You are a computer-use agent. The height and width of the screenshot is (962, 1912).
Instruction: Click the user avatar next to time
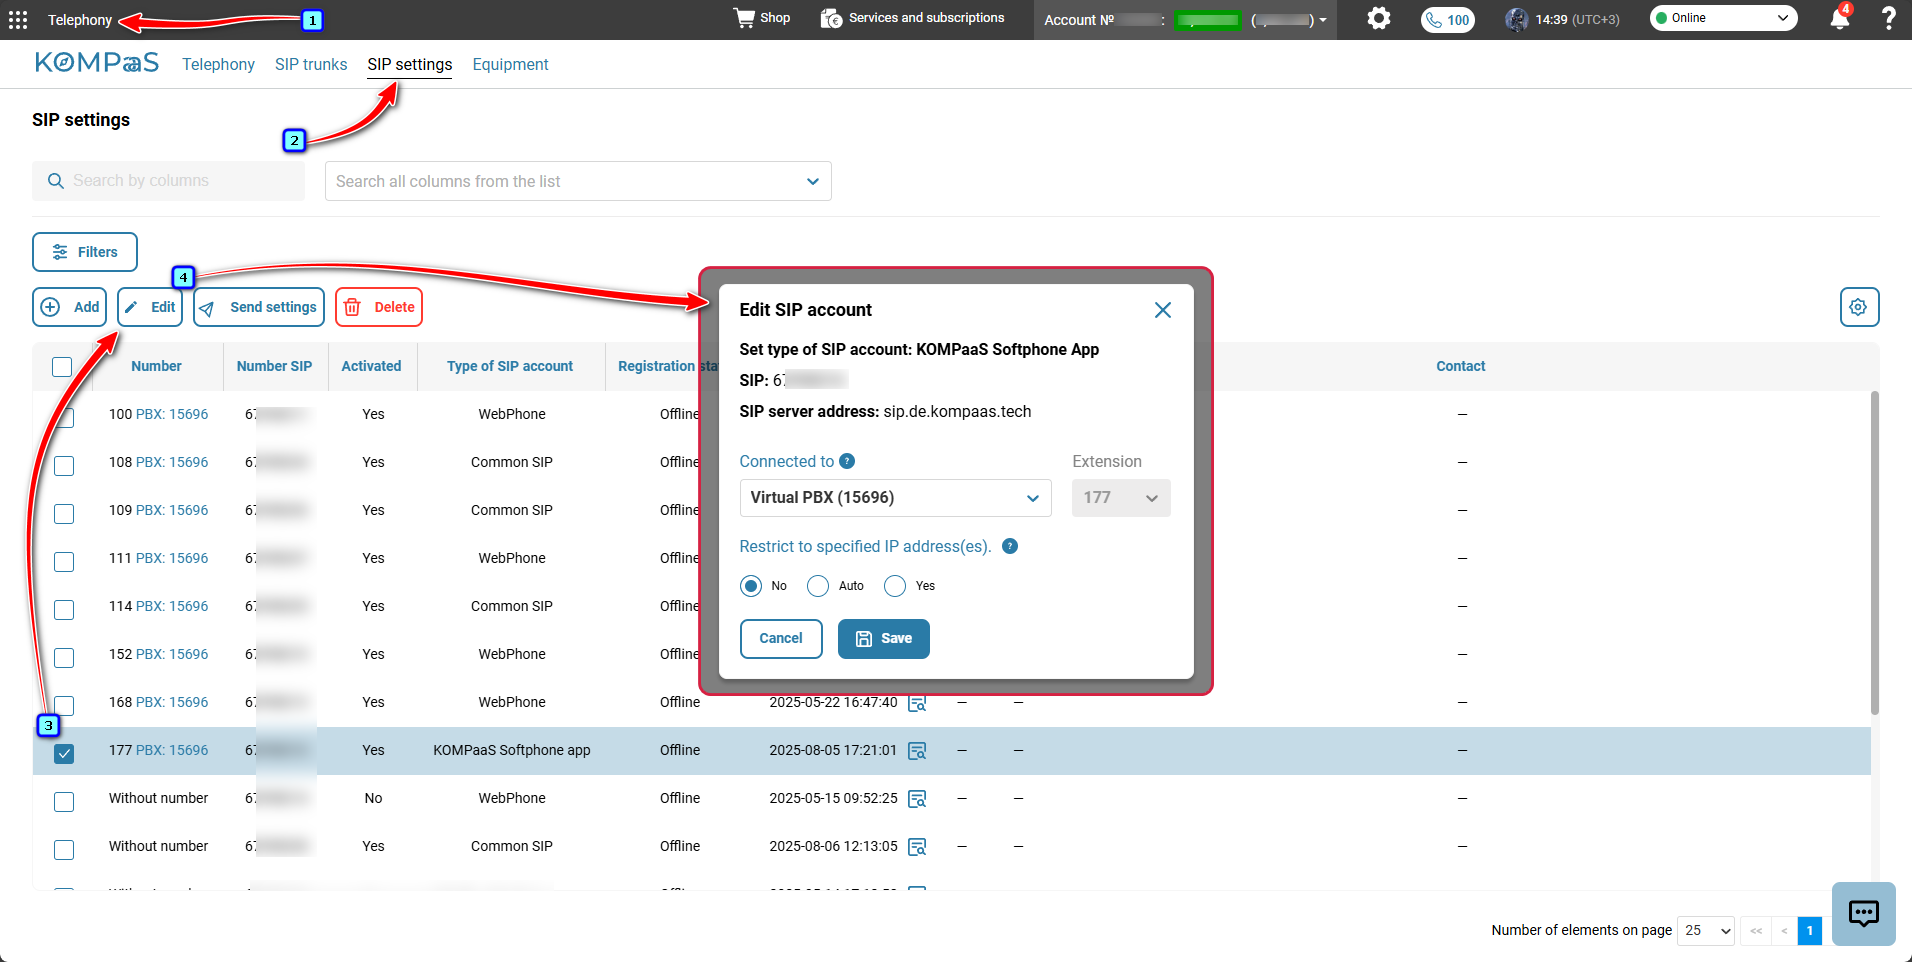tap(1517, 19)
